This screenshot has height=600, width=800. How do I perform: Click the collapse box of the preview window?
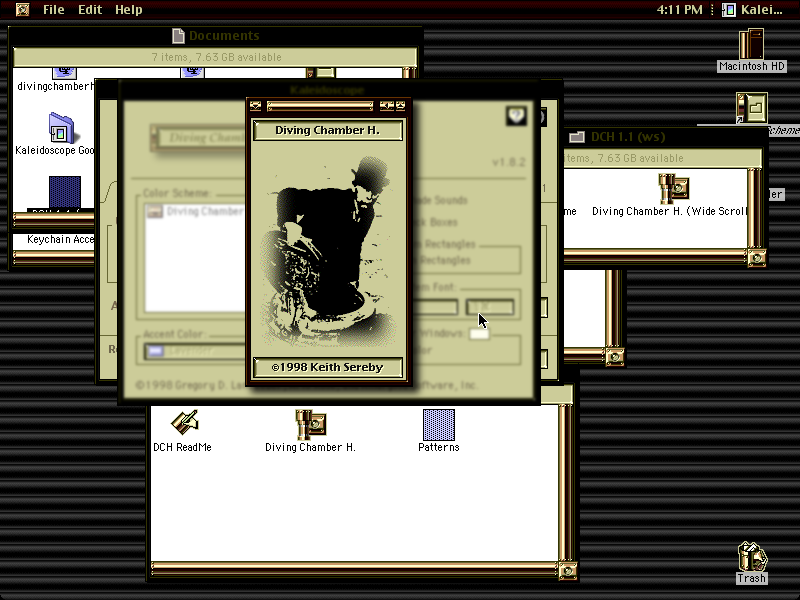(401, 106)
